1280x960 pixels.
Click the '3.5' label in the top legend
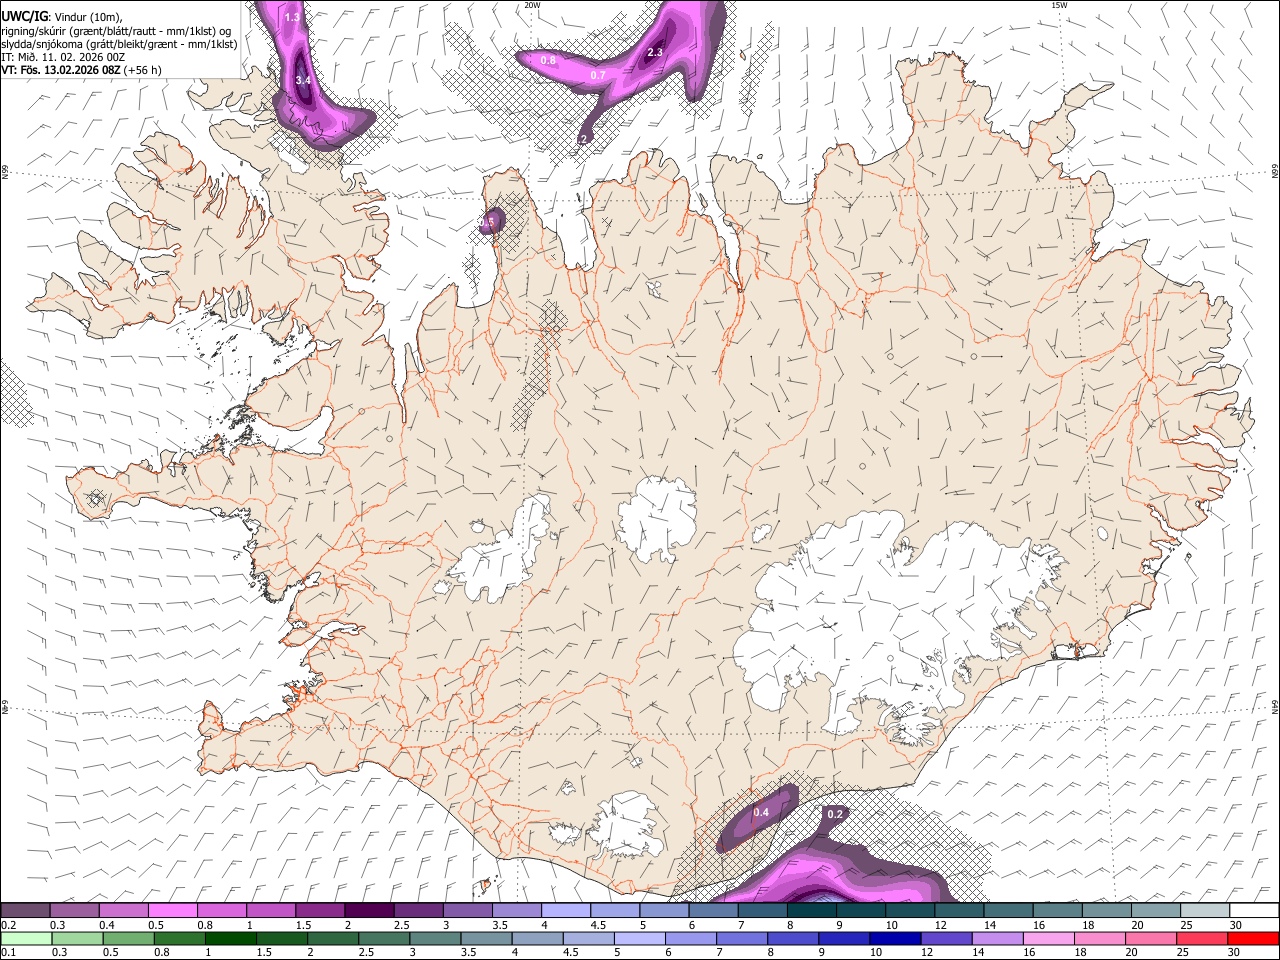498,925
